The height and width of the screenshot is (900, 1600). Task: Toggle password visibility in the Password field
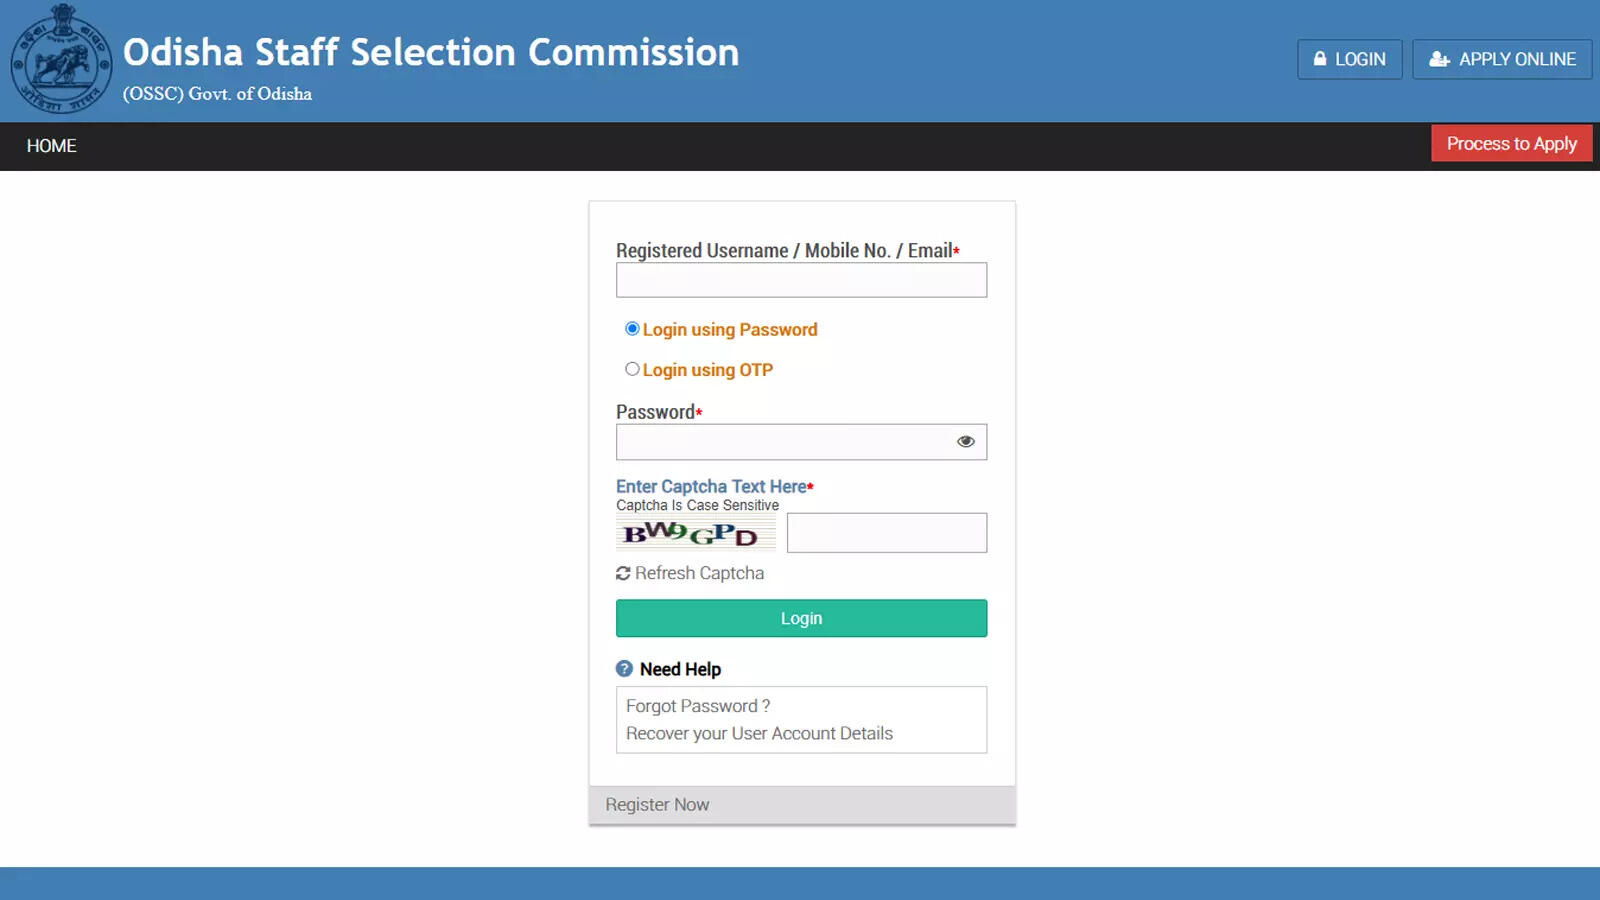point(965,440)
